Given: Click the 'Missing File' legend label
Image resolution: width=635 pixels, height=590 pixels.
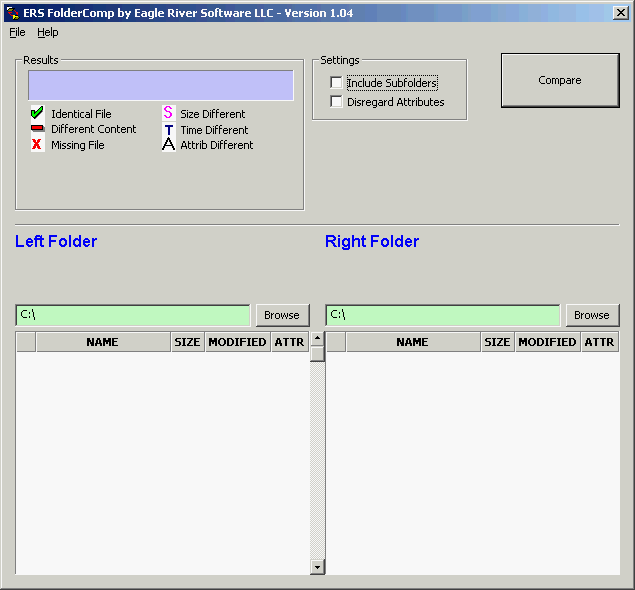Looking at the screenshot, I should [78, 145].
